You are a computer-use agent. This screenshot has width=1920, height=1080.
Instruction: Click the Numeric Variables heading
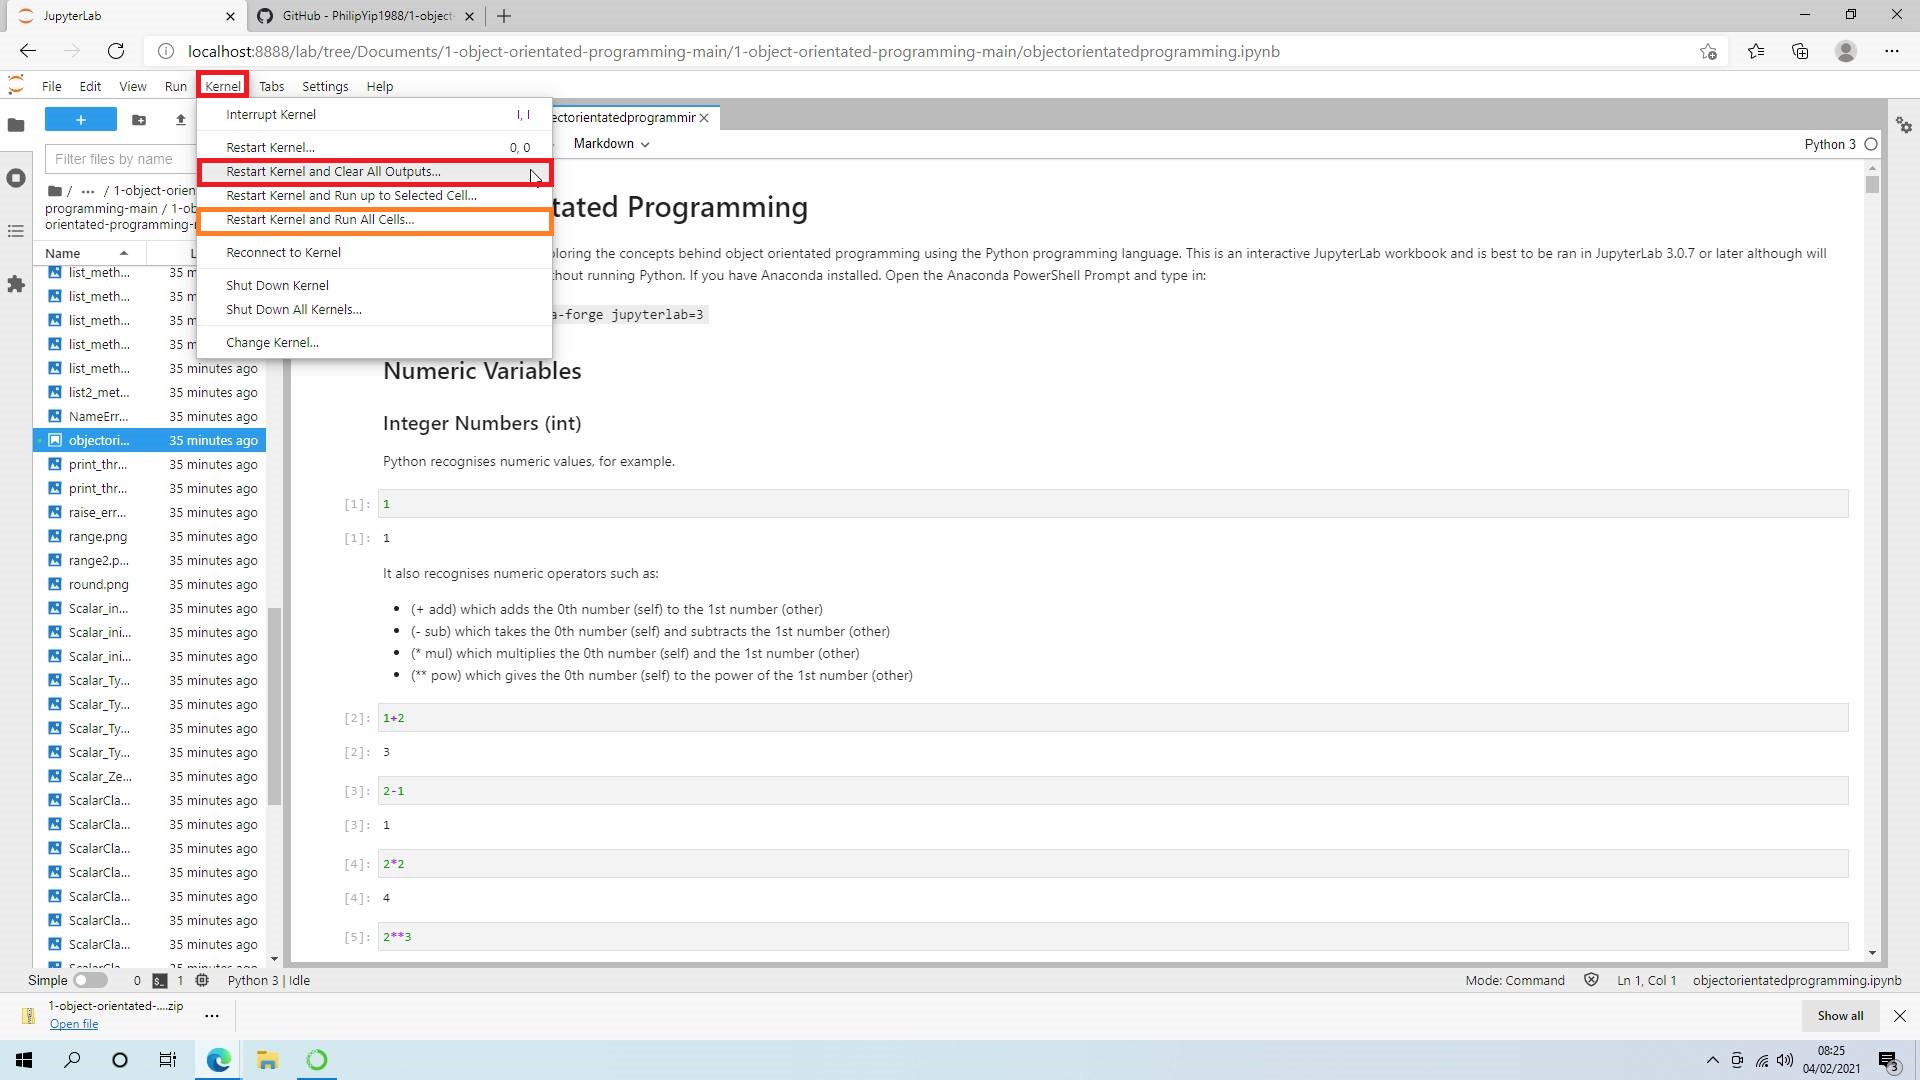coord(482,371)
